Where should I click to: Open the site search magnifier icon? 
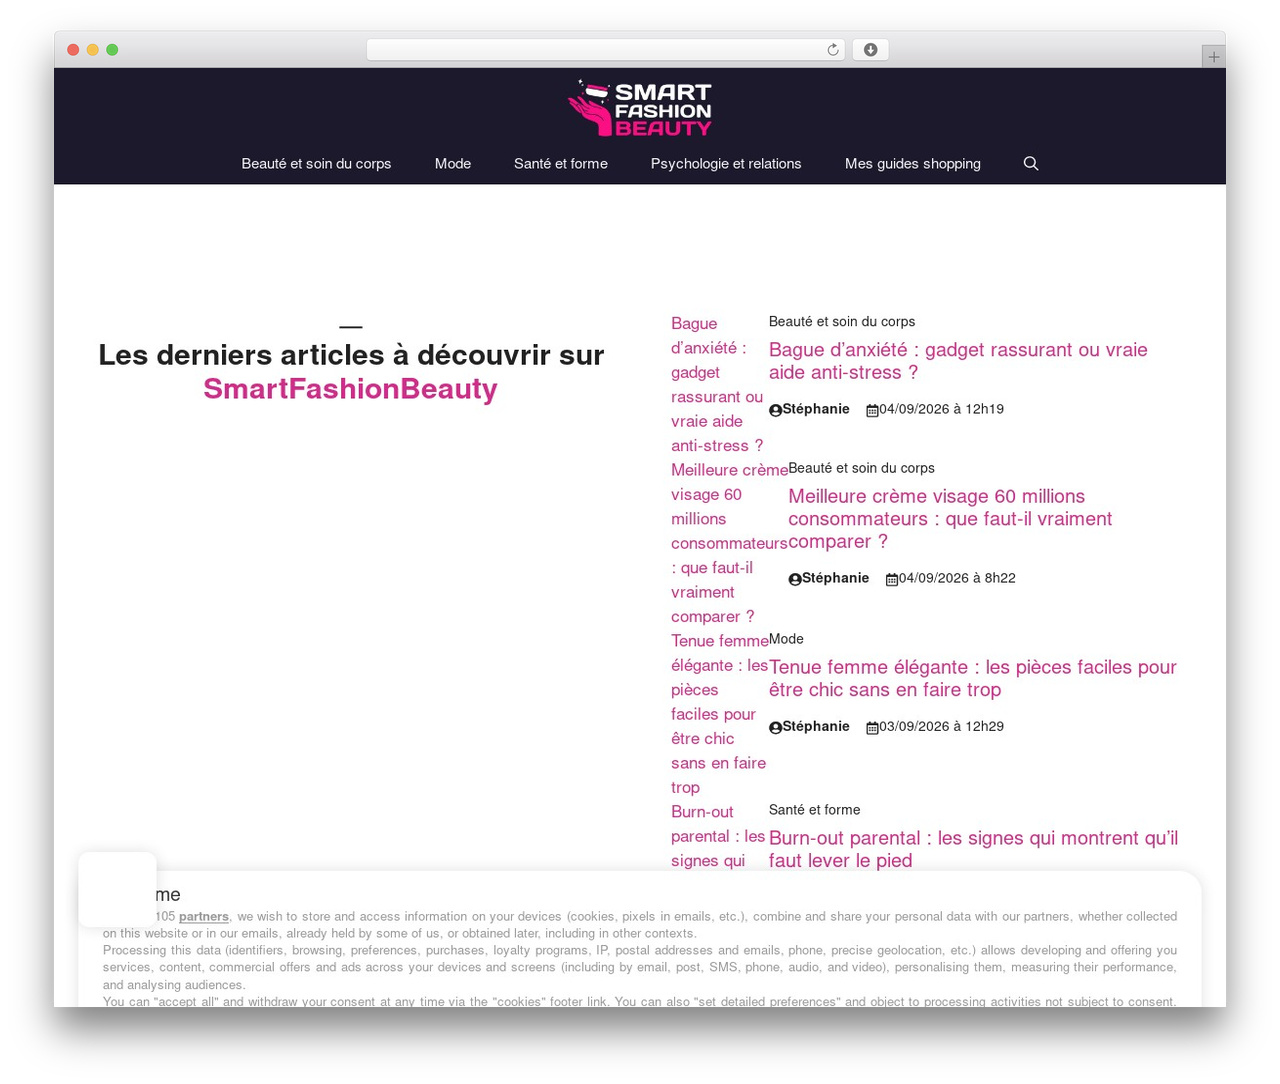(x=1031, y=164)
